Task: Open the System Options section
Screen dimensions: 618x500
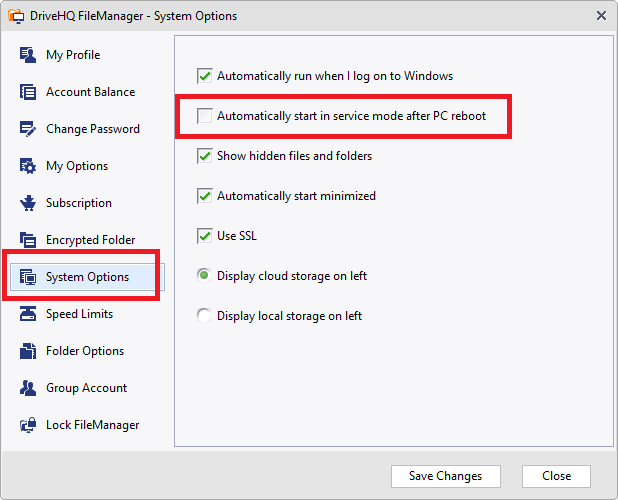Action: point(86,277)
